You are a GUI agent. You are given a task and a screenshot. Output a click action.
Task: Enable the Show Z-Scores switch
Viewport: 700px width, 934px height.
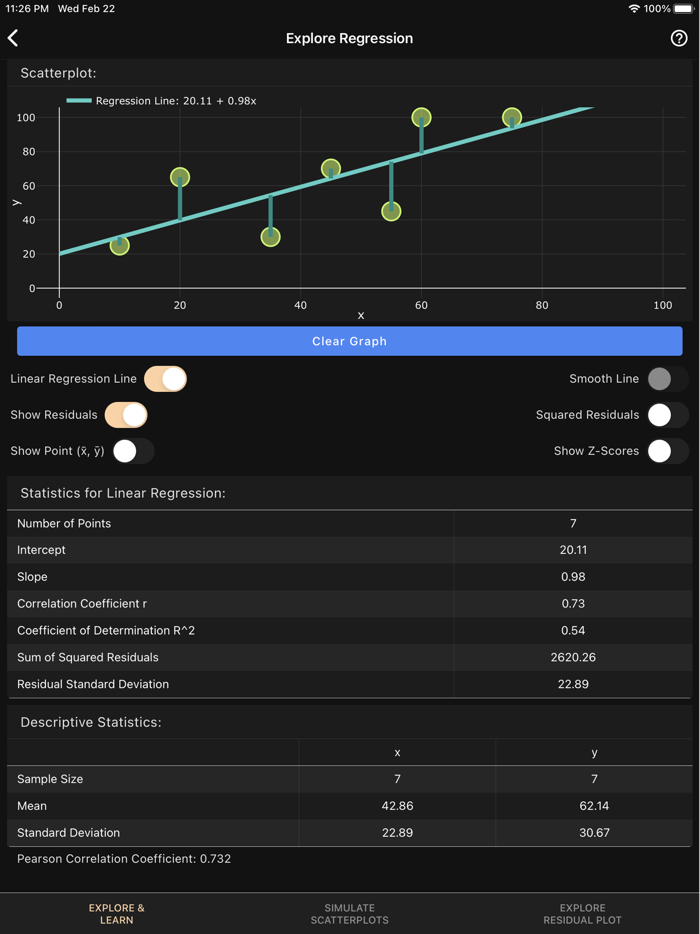click(668, 451)
